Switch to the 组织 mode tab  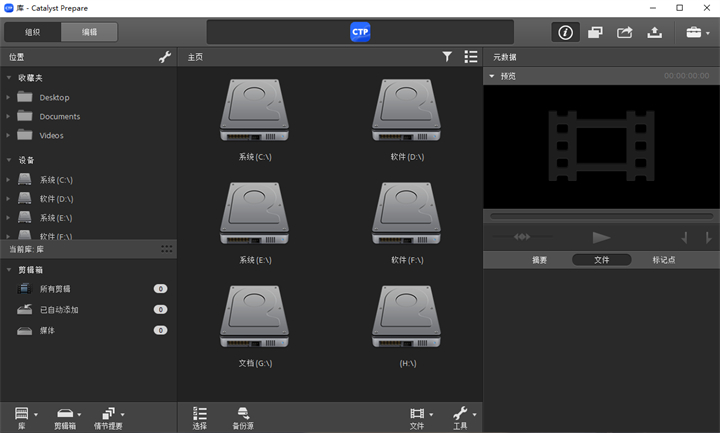[x=33, y=32]
